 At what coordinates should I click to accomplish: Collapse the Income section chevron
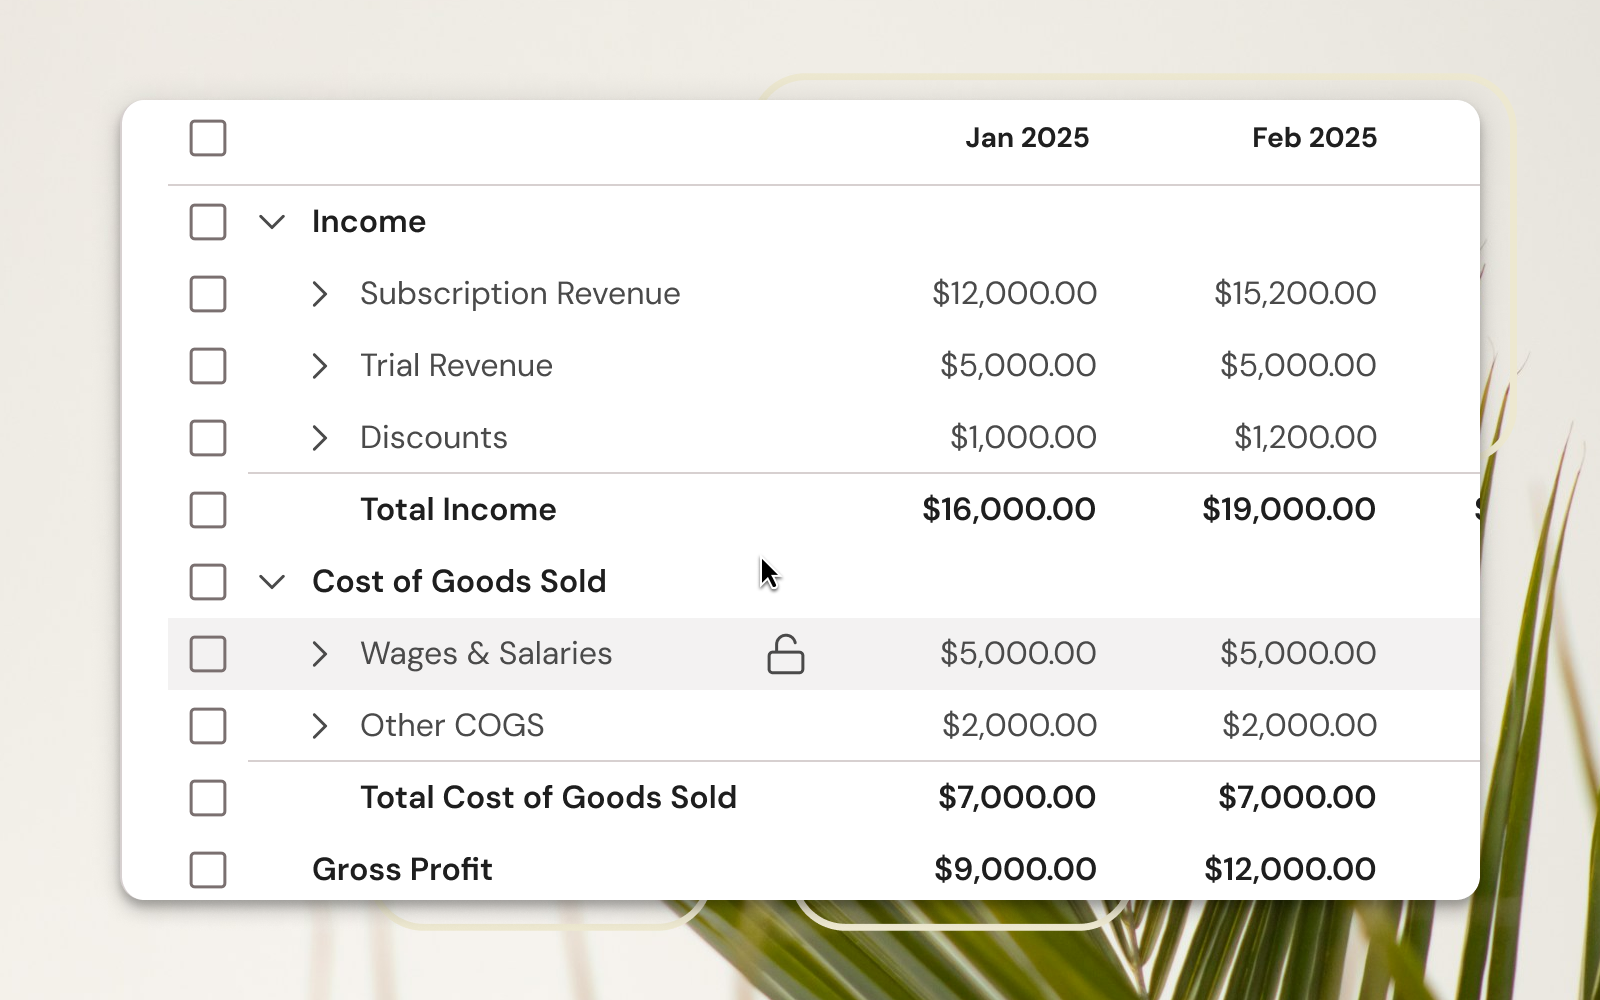pyautogui.click(x=272, y=222)
